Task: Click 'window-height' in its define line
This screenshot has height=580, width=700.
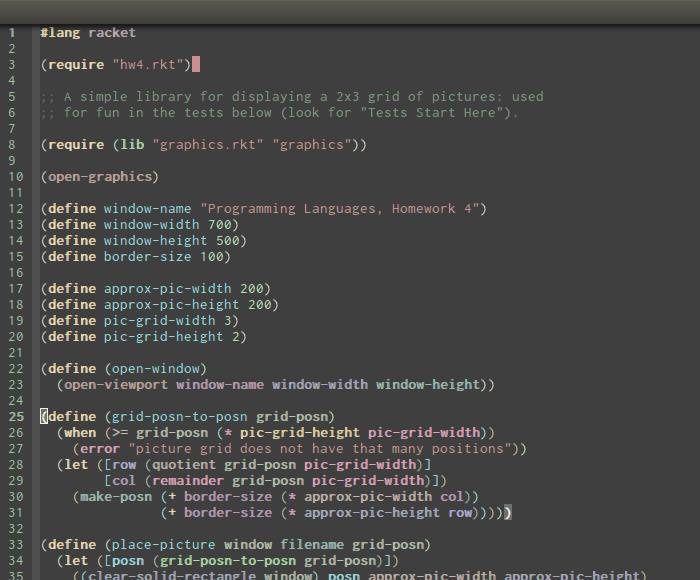Action: point(156,241)
